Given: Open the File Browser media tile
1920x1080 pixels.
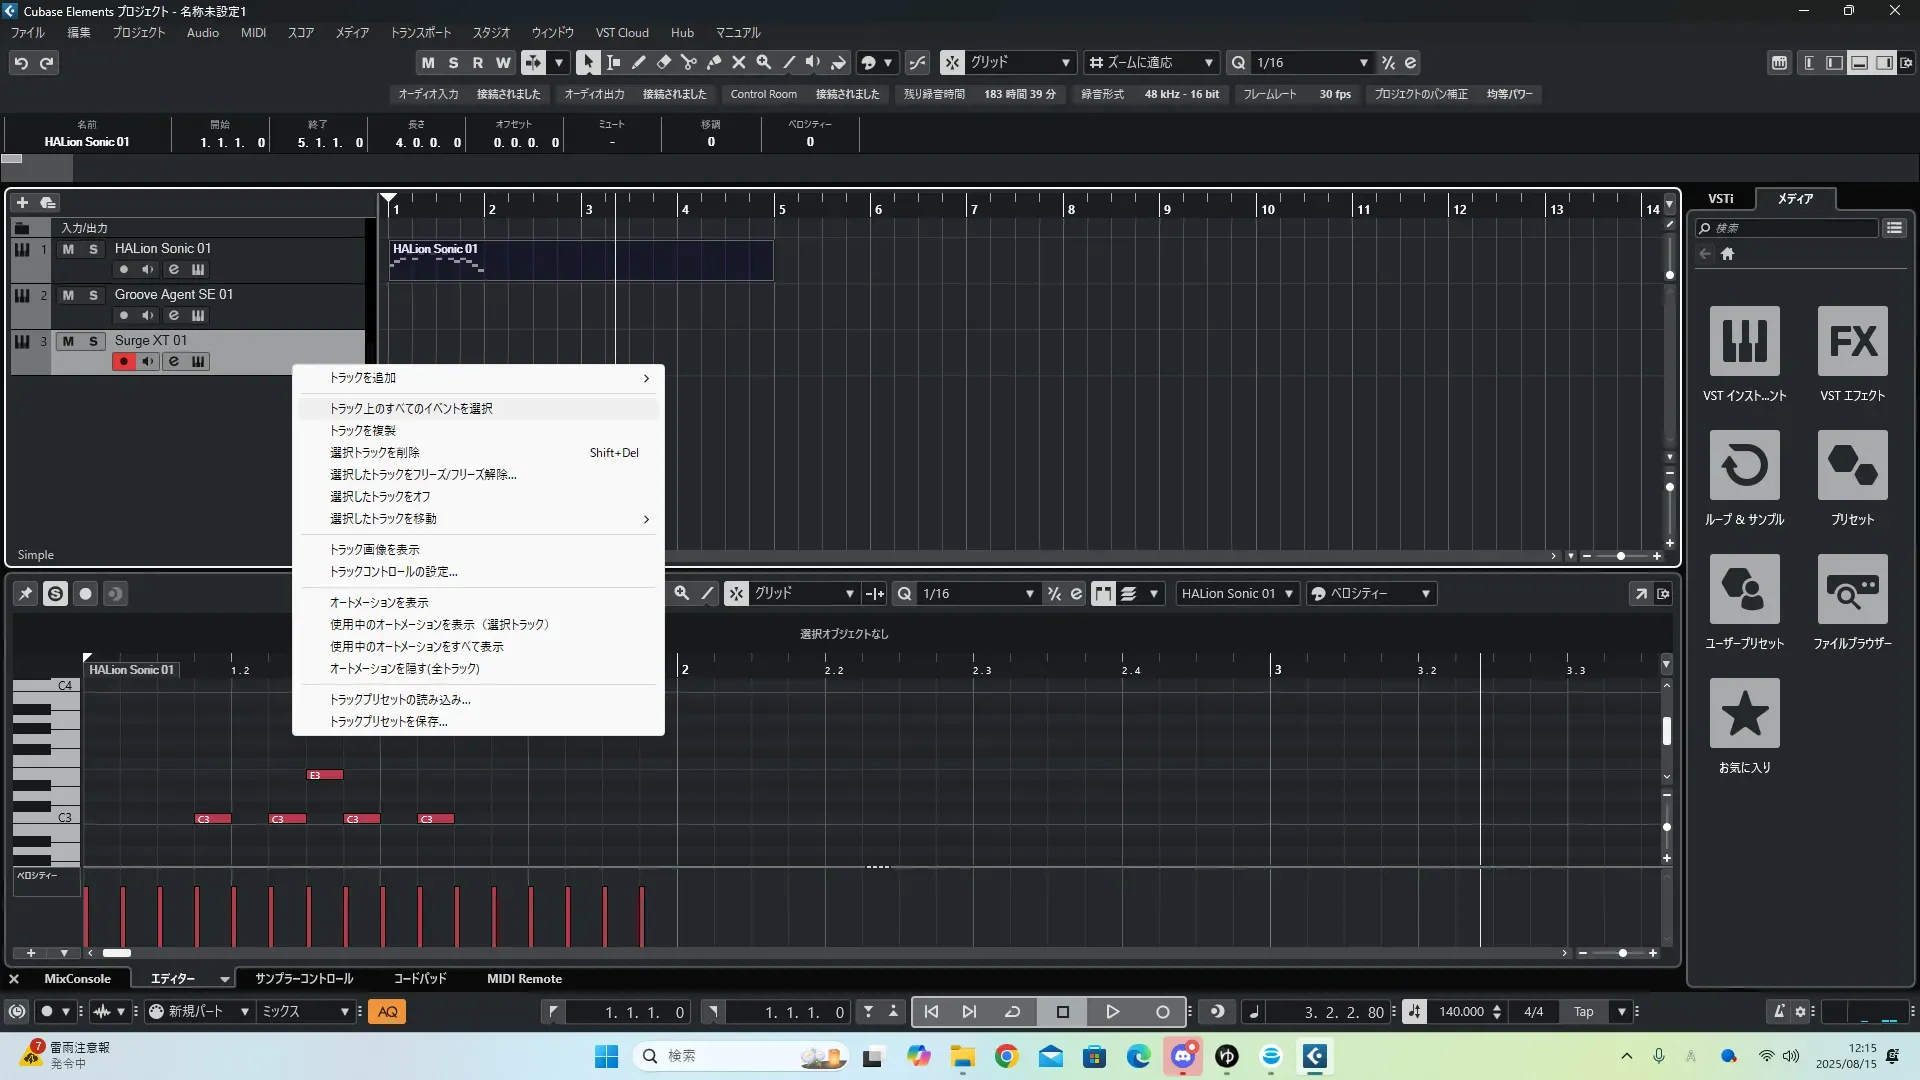Looking at the screenshot, I should pyautogui.click(x=1852, y=589).
